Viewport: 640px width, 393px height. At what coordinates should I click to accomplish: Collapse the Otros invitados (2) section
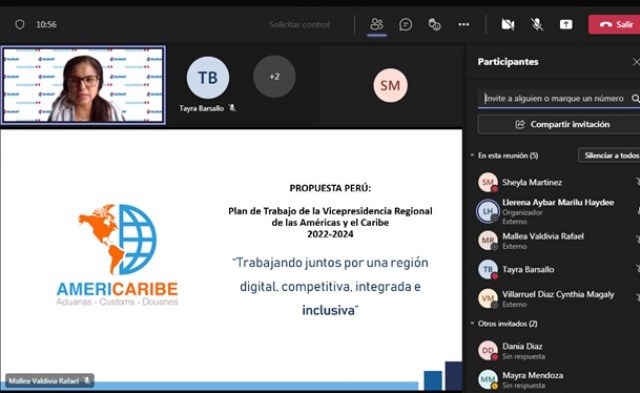472,324
